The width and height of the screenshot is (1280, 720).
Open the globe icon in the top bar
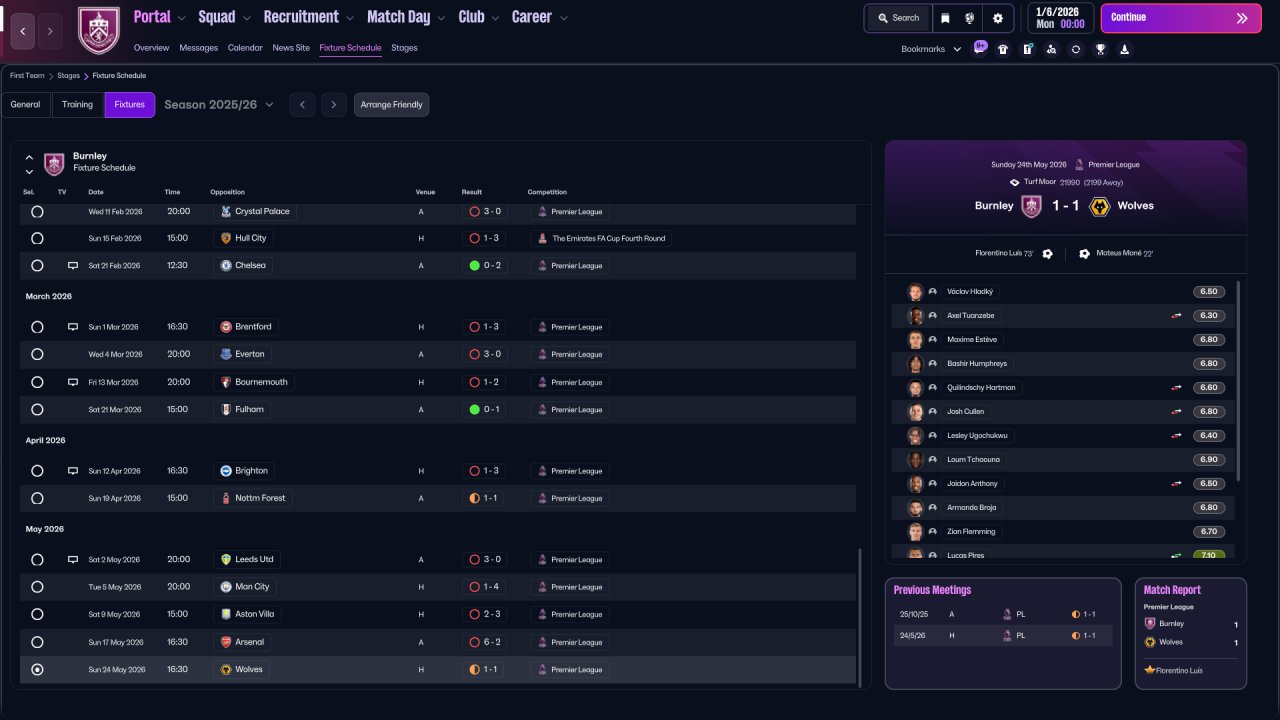pos(970,18)
